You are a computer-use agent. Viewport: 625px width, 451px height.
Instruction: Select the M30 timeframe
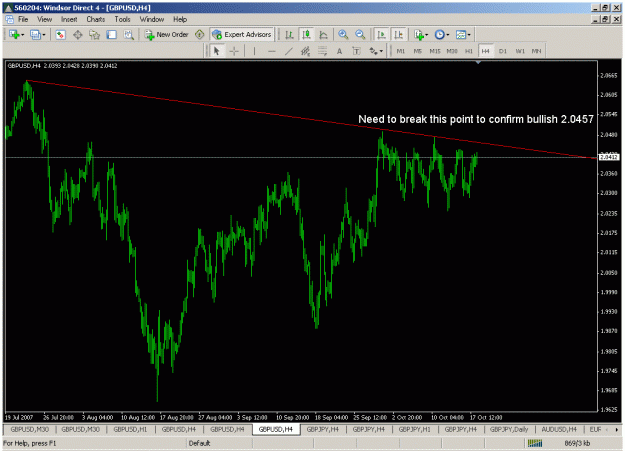(x=452, y=51)
